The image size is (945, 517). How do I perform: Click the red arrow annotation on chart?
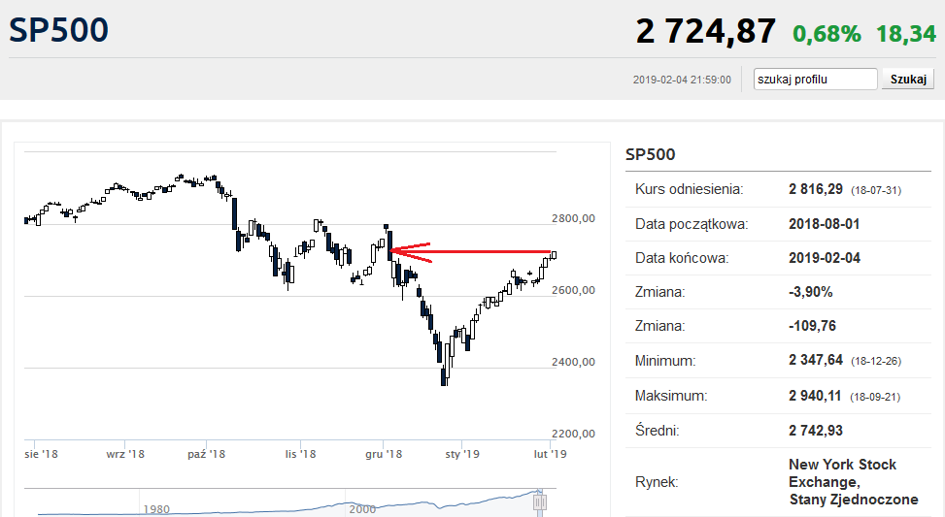(x=410, y=251)
